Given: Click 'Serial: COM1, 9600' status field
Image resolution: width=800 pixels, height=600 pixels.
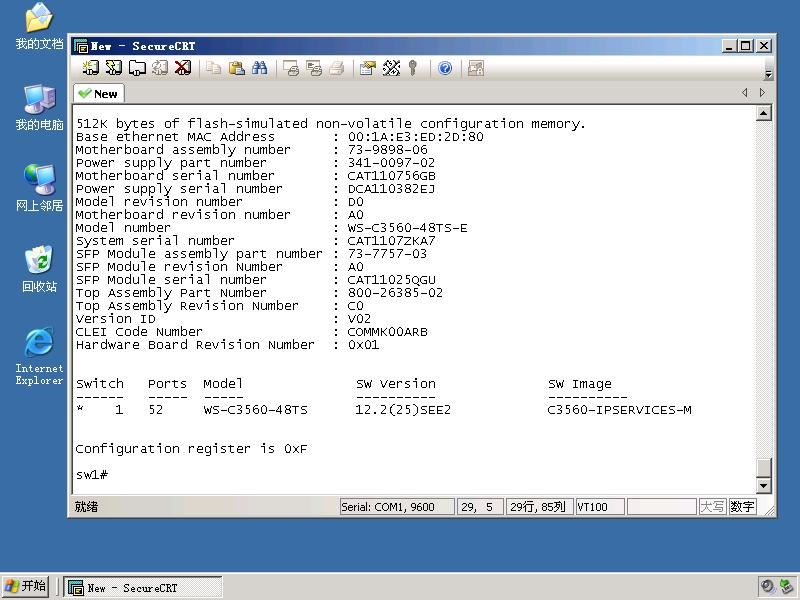Looking at the screenshot, I should (x=397, y=507).
